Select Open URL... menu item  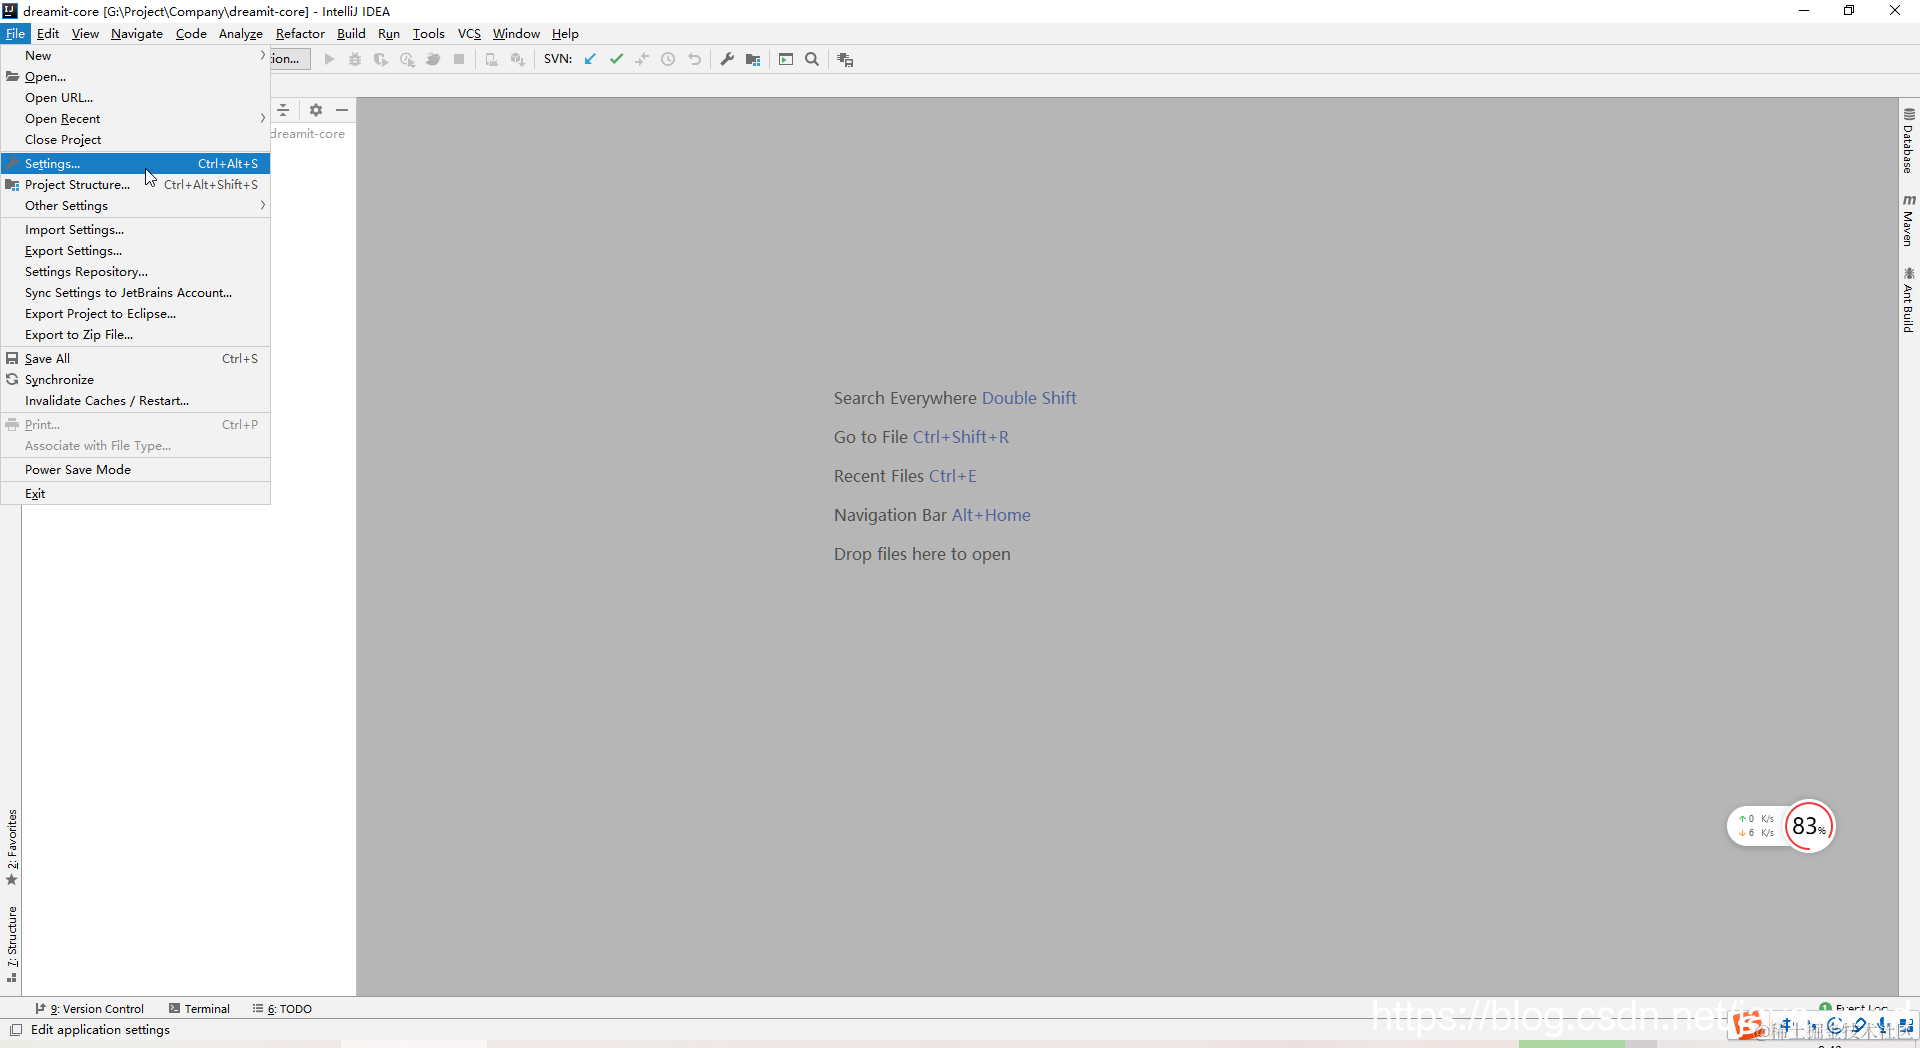(136, 98)
